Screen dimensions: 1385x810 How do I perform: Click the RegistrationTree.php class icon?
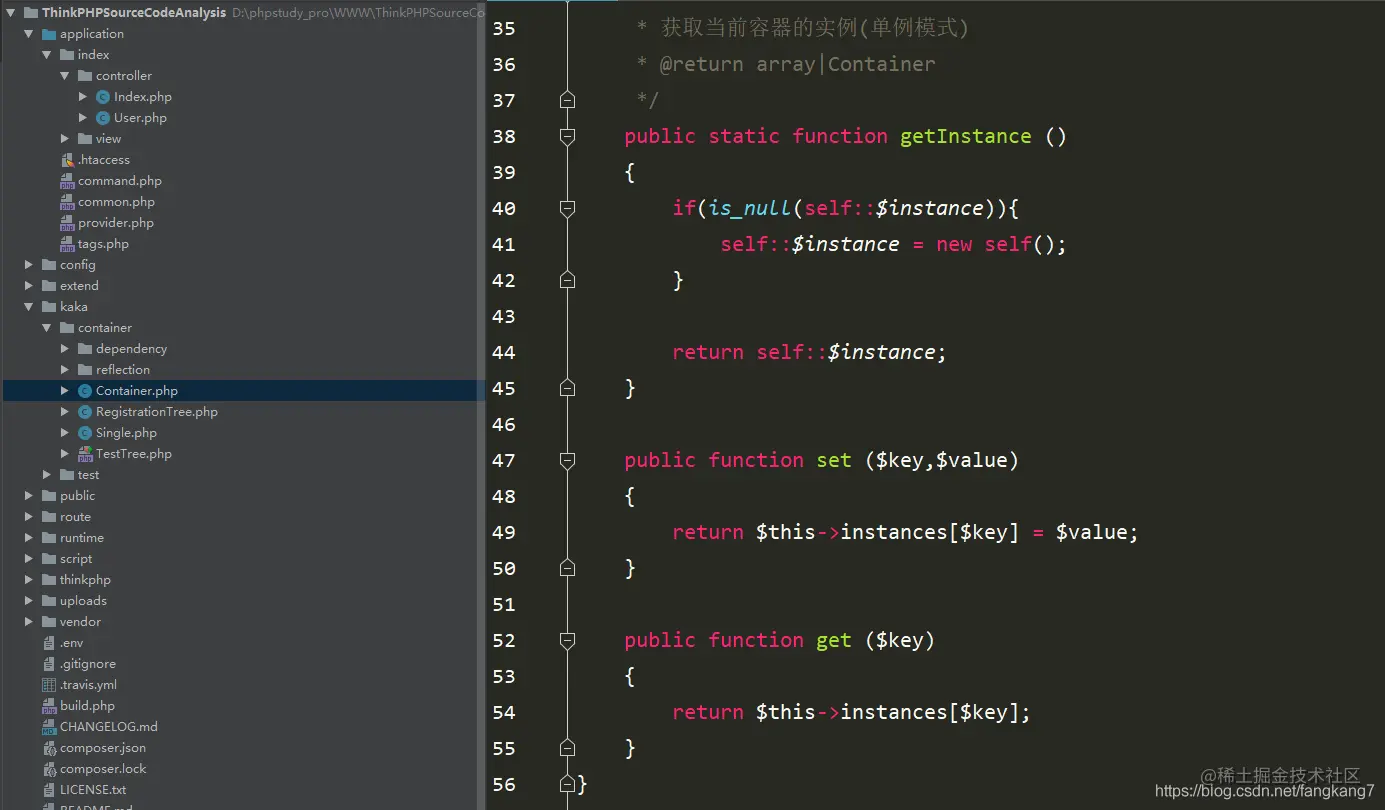(x=85, y=412)
